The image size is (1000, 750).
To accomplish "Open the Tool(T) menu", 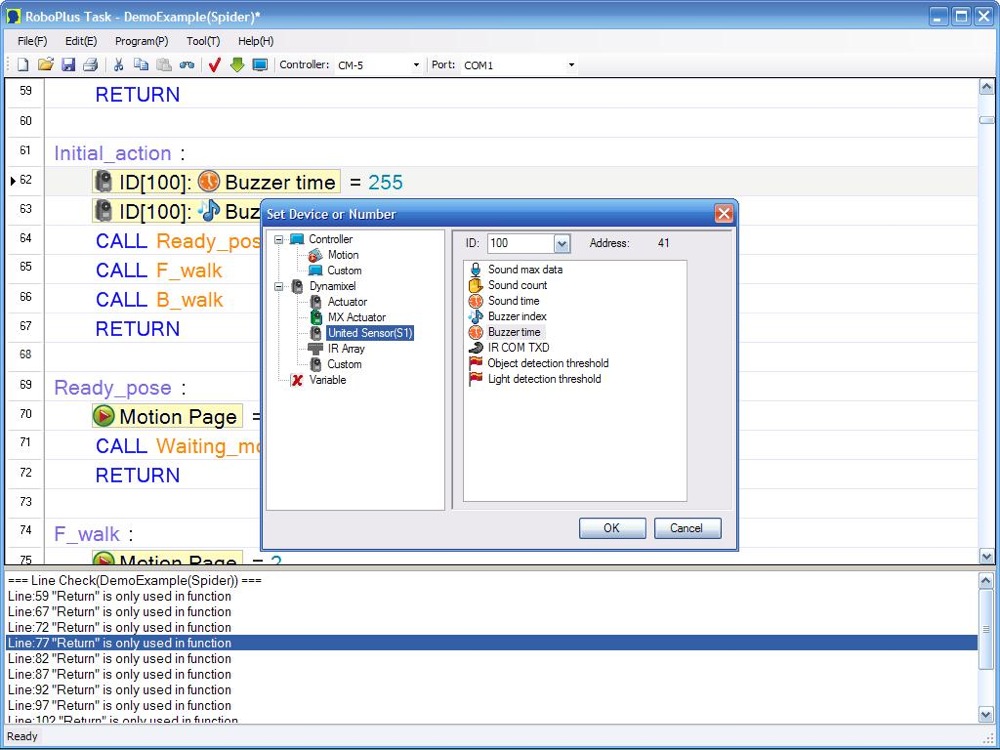I will (203, 41).
